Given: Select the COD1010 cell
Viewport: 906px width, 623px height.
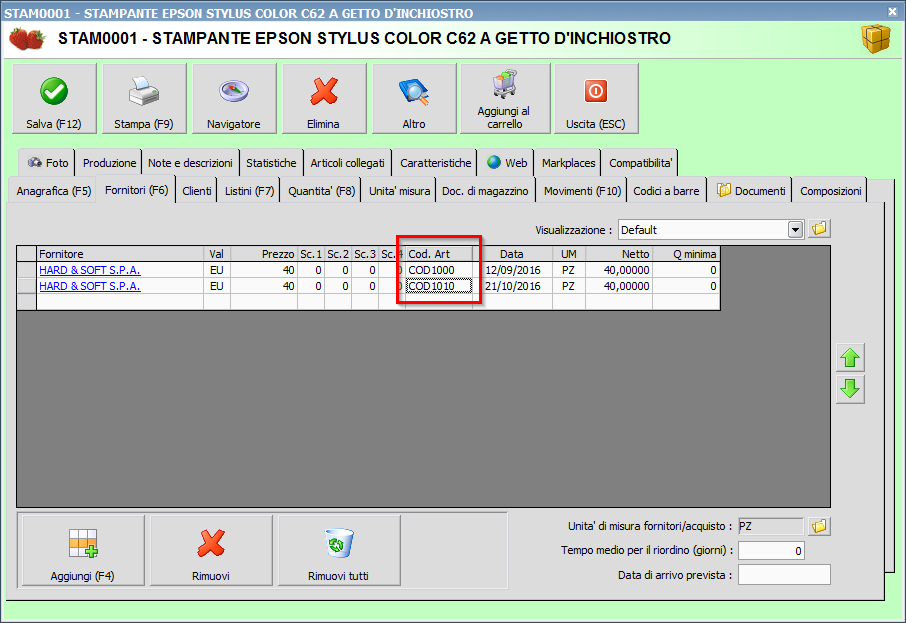Looking at the screenshot, I should [439, 286].
